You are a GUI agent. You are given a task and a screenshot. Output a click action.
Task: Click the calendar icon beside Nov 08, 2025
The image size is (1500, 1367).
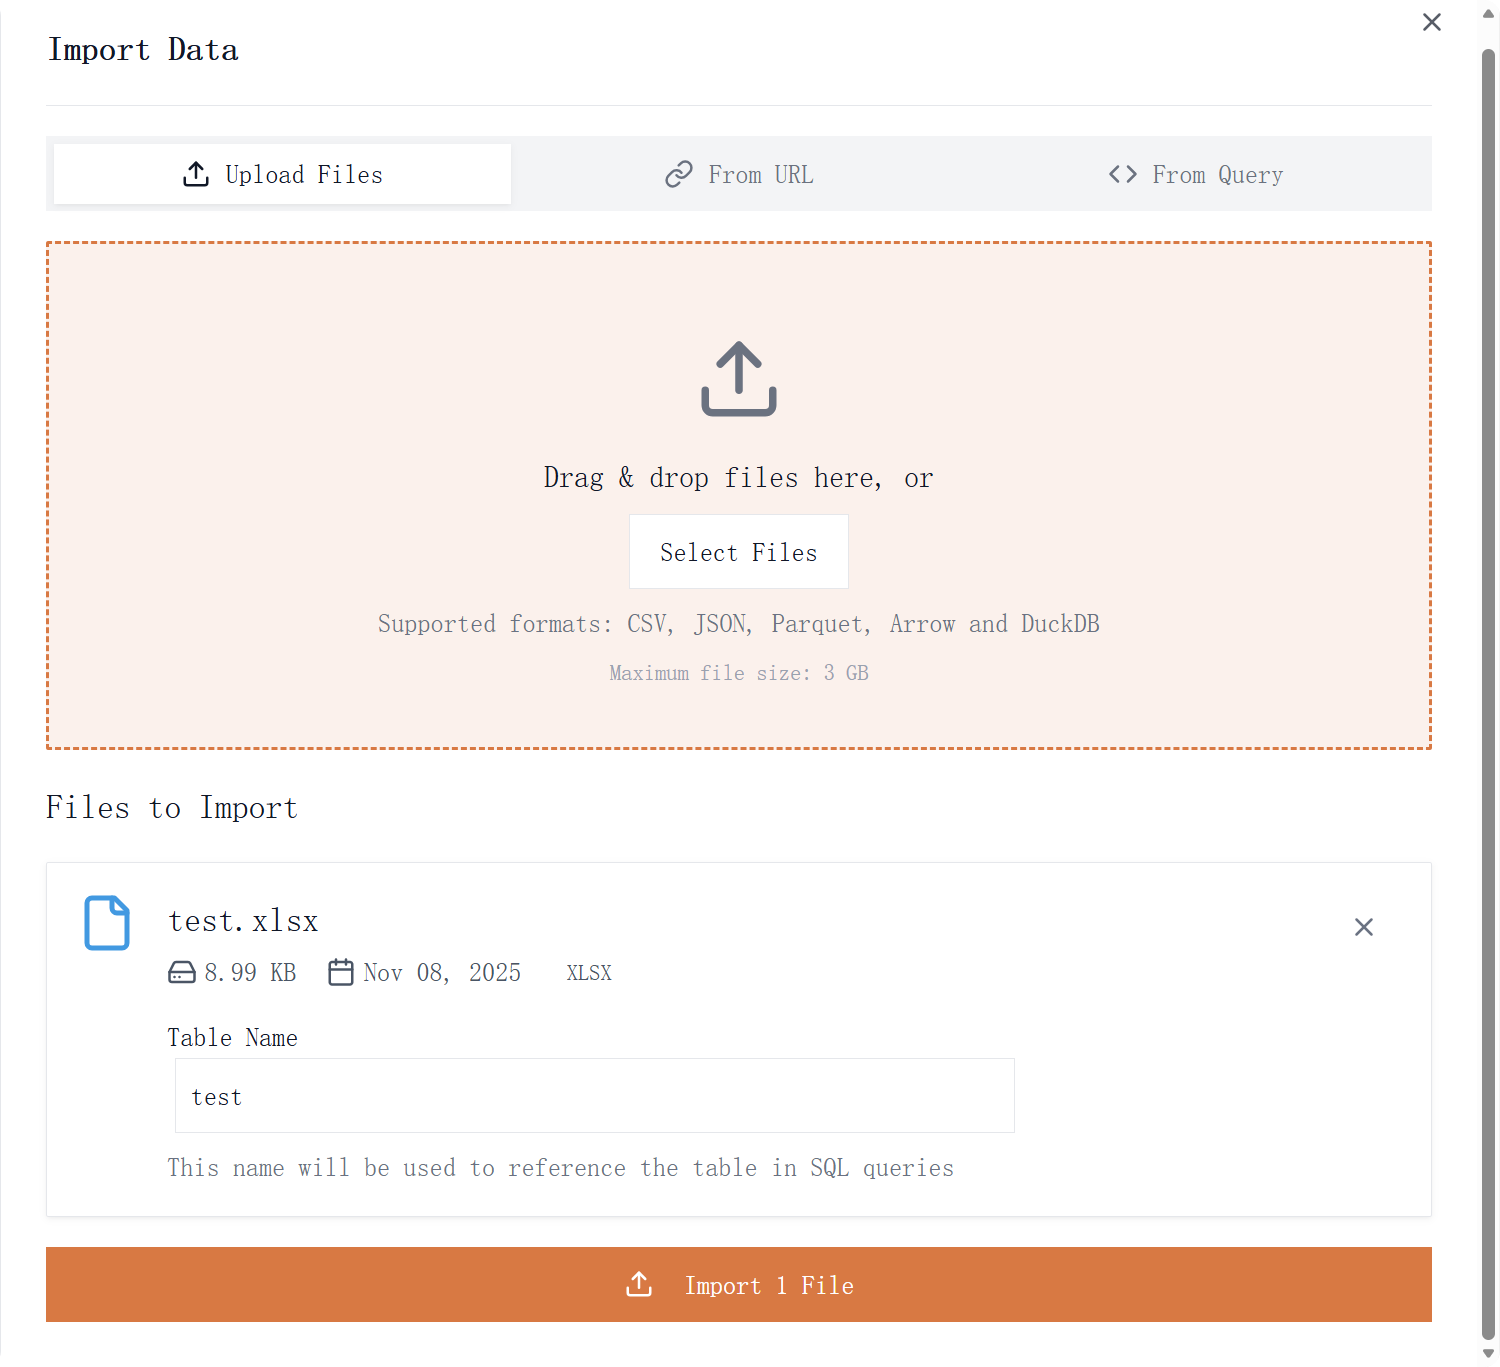(340, 971)
